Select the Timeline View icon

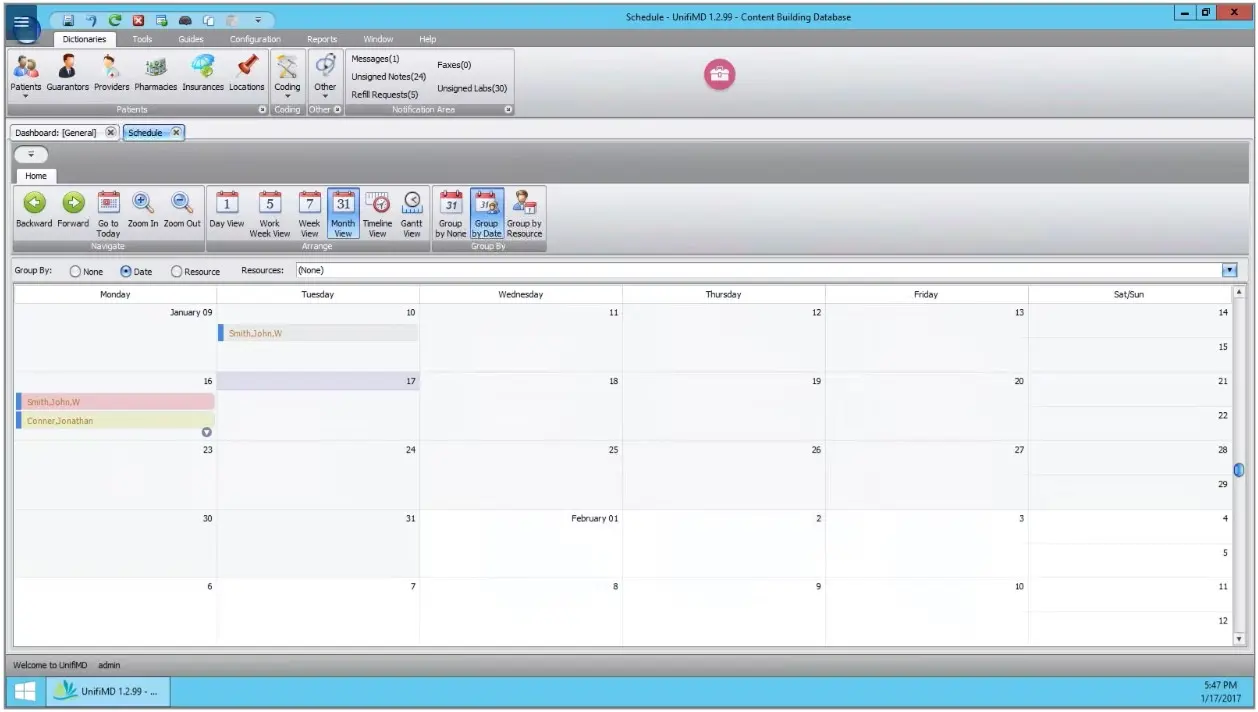377,212
